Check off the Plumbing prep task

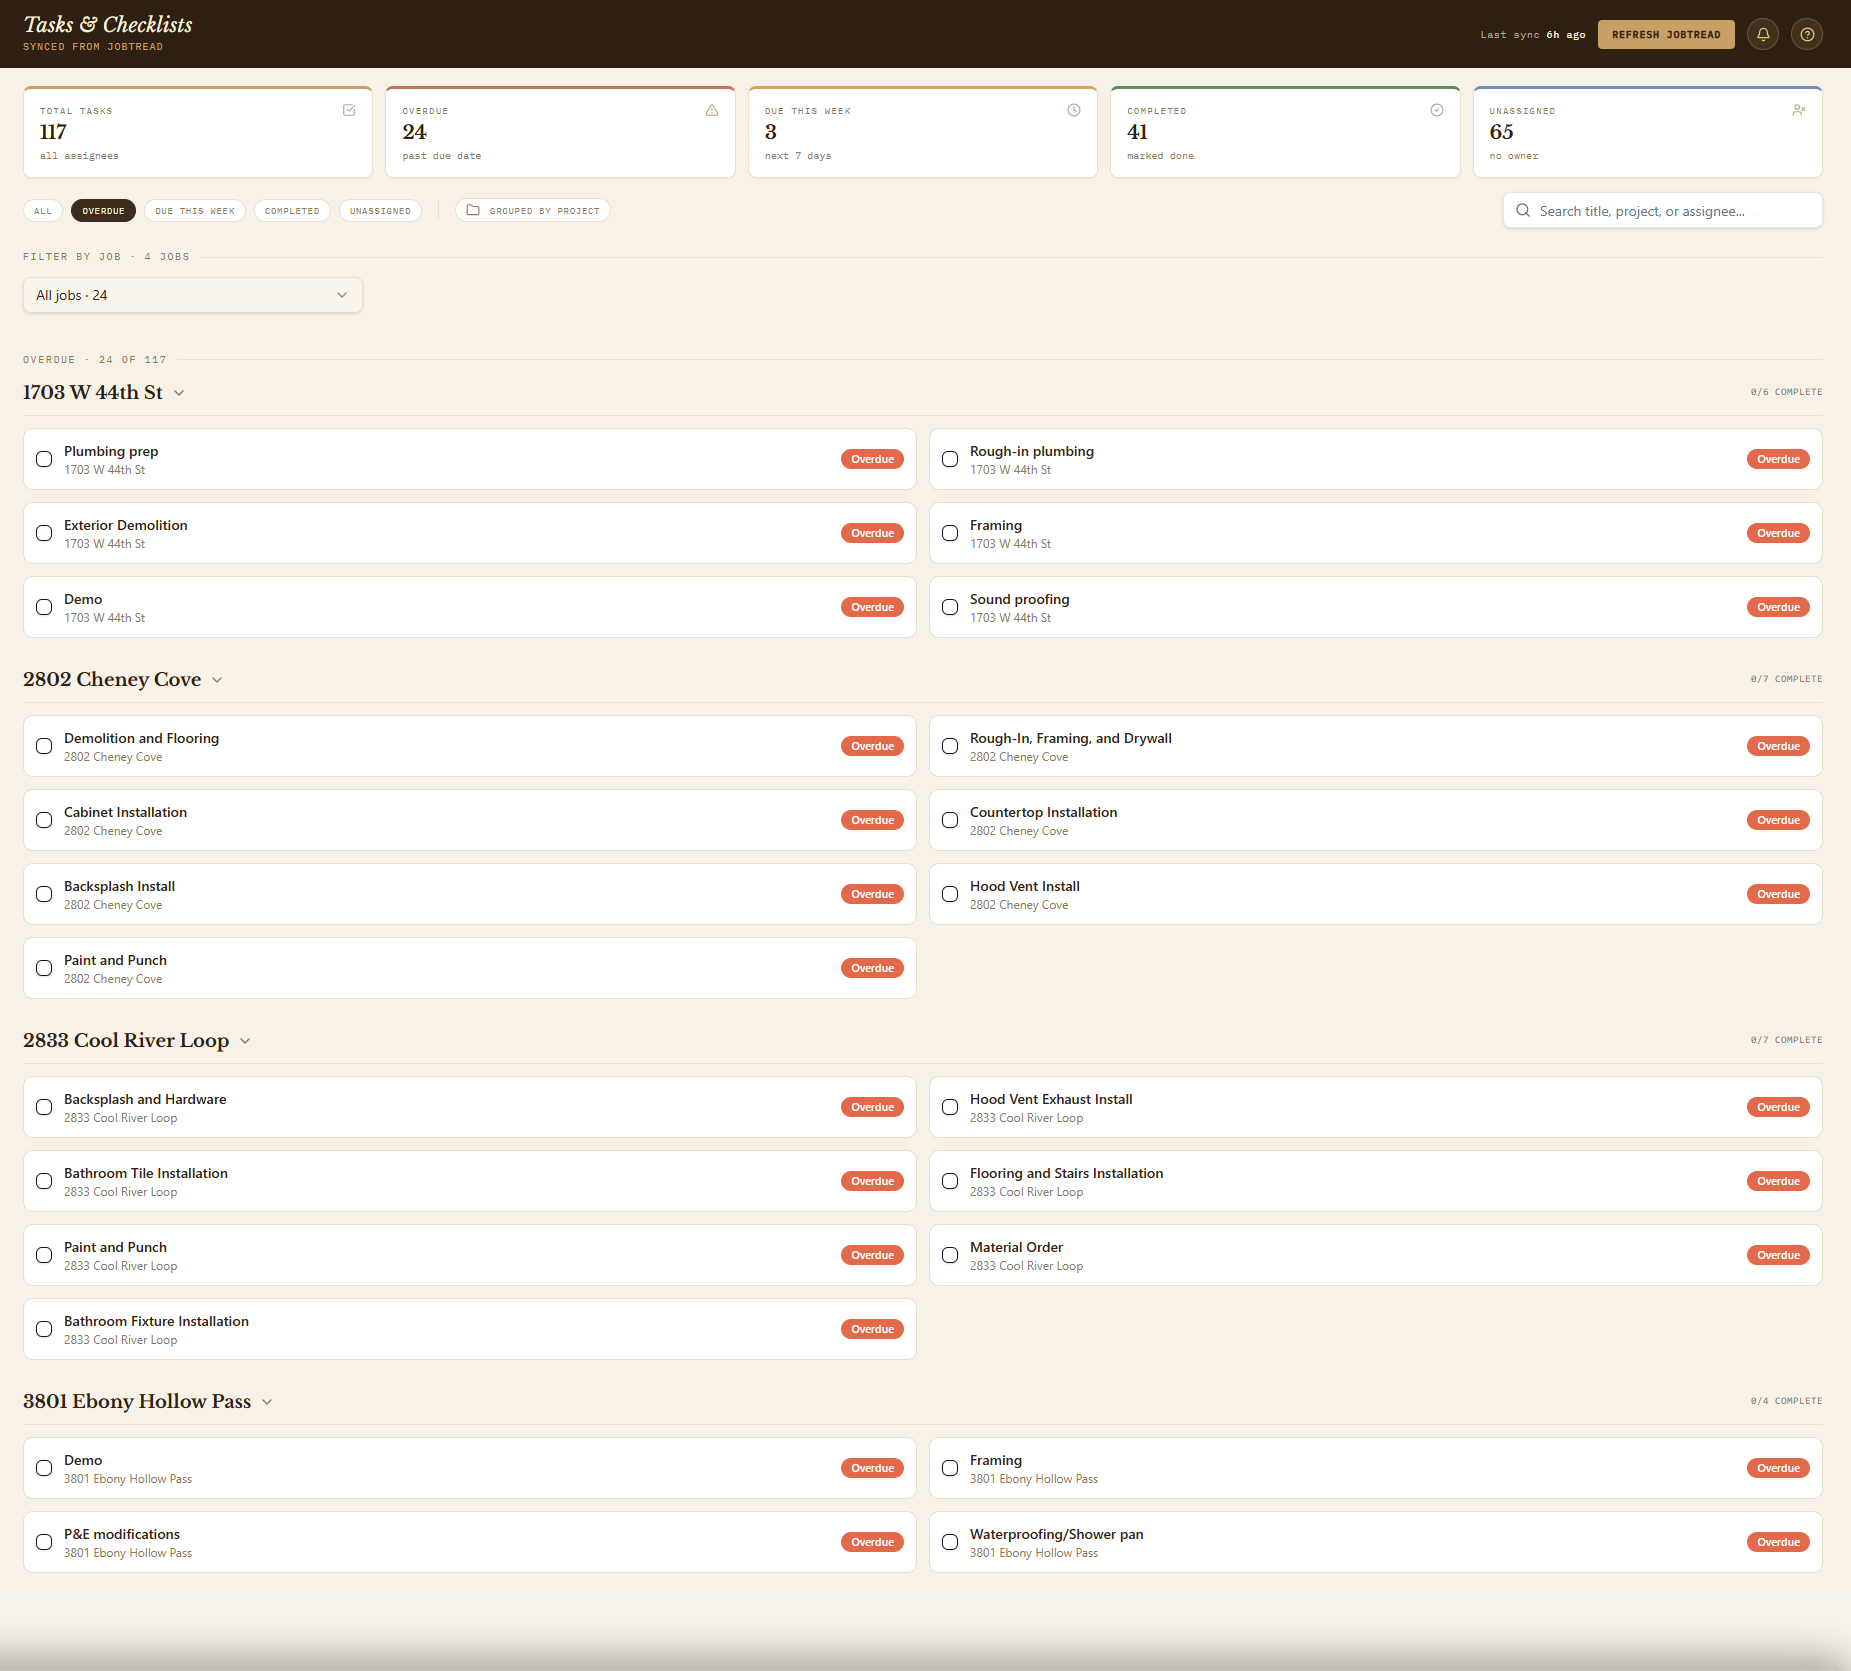coord(44,459)
